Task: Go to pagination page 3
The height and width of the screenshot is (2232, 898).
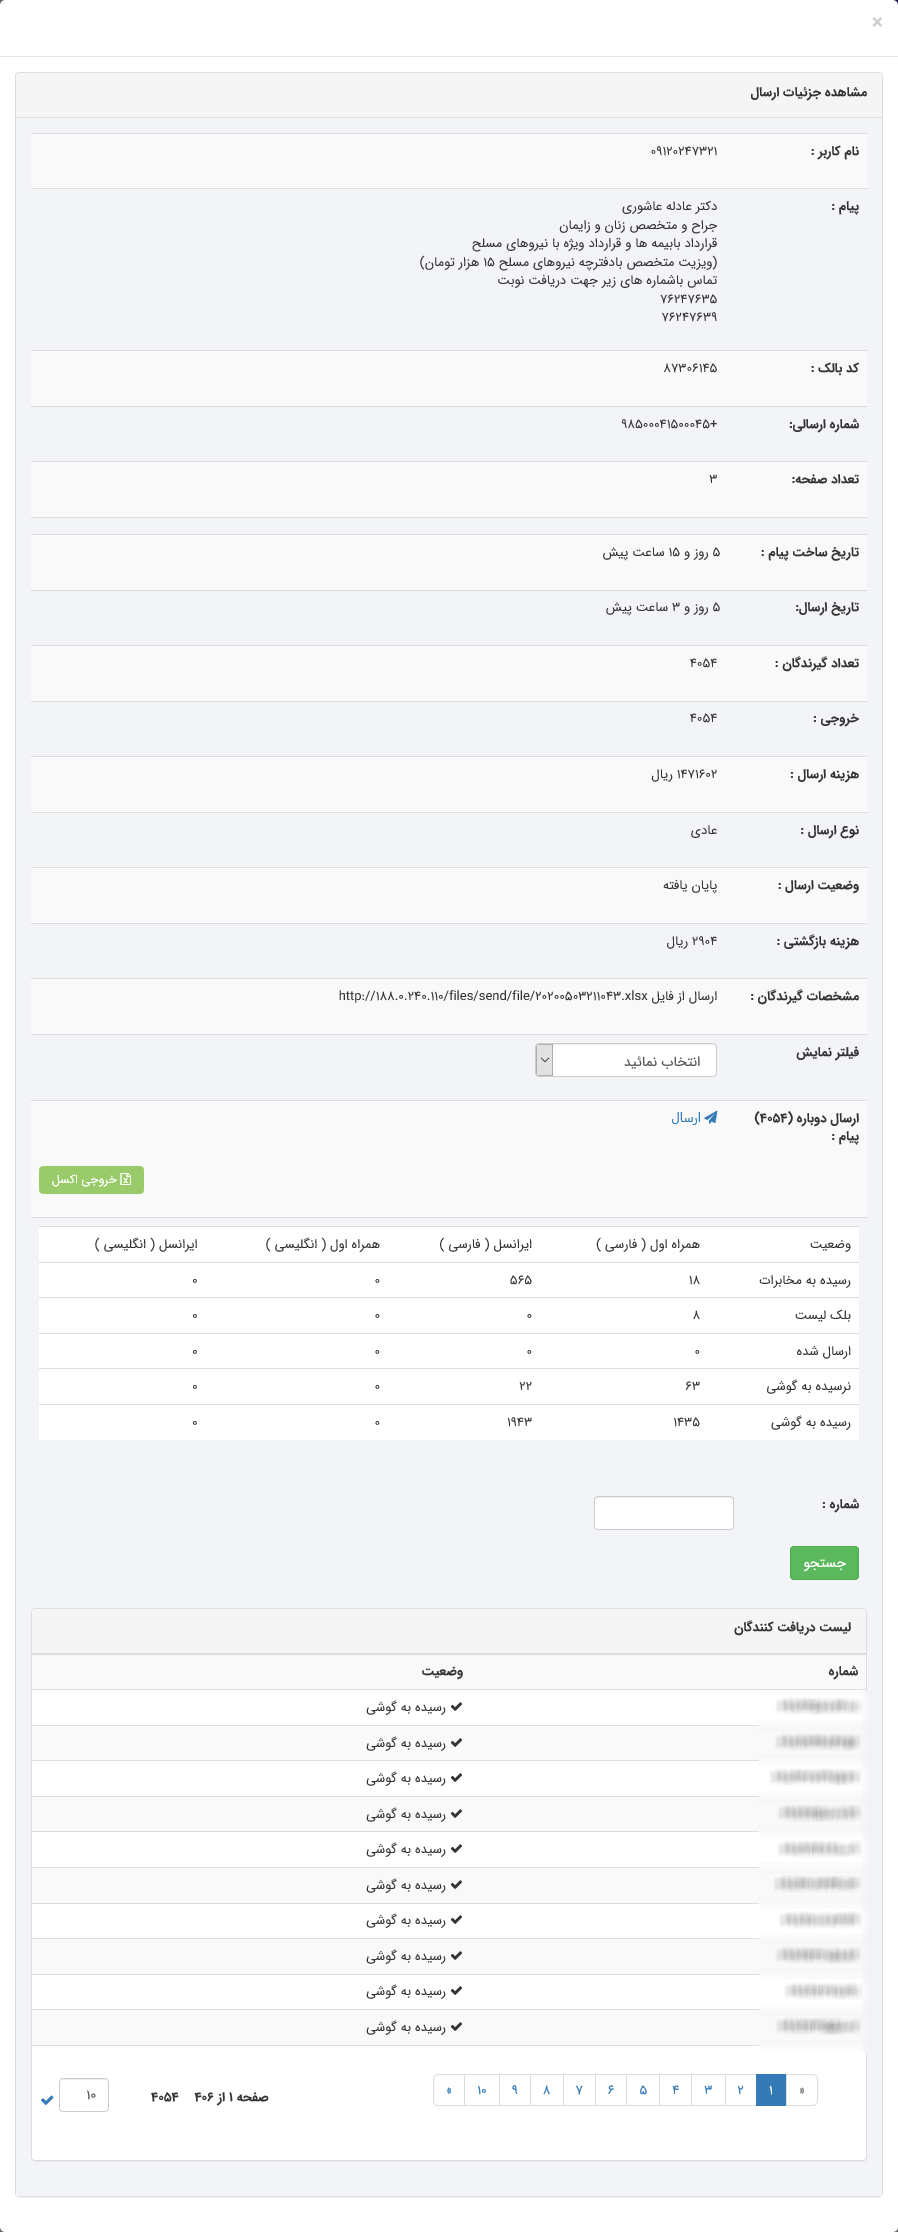Action: [708, 2090]
